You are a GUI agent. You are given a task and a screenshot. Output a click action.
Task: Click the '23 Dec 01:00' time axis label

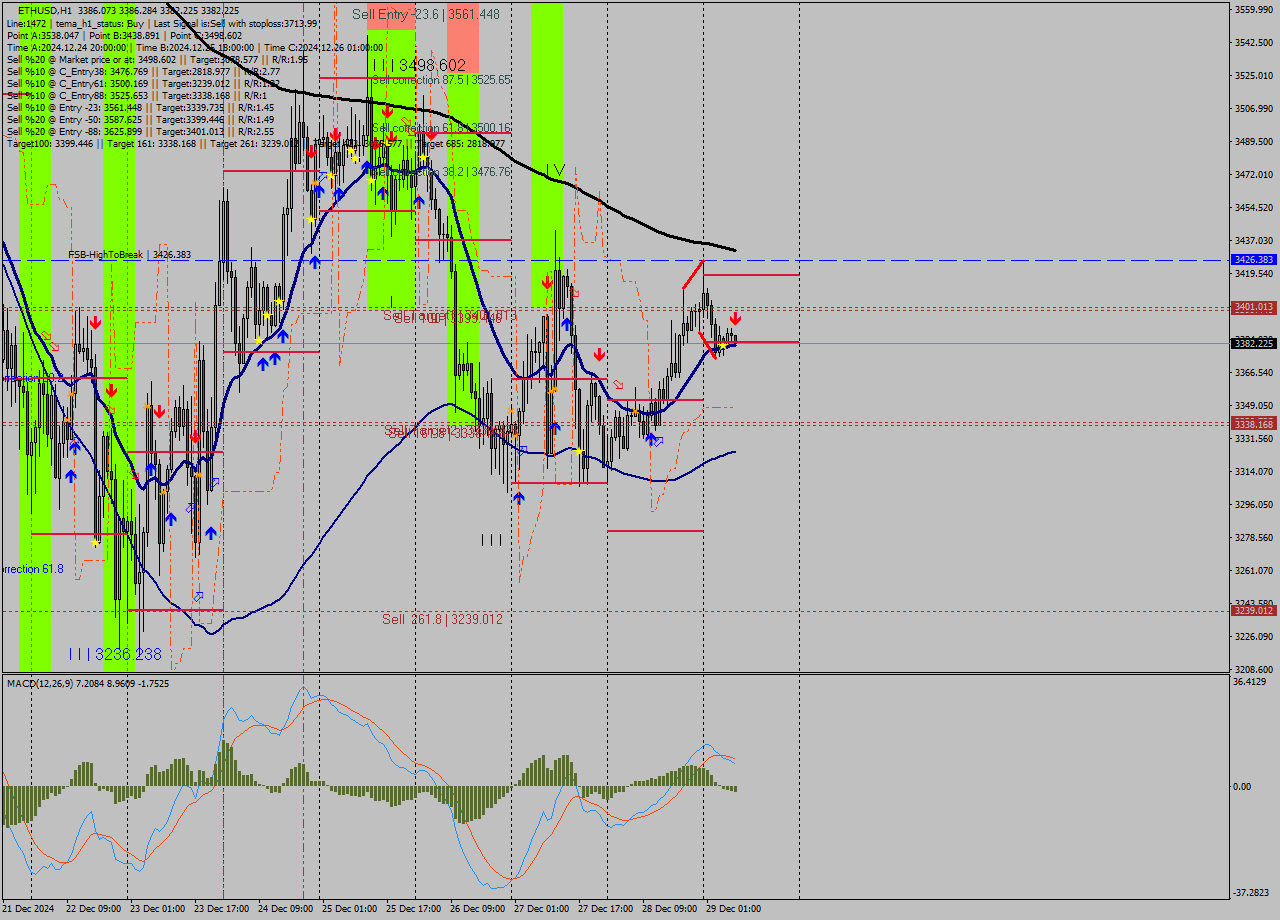click(x=157, y=909)
